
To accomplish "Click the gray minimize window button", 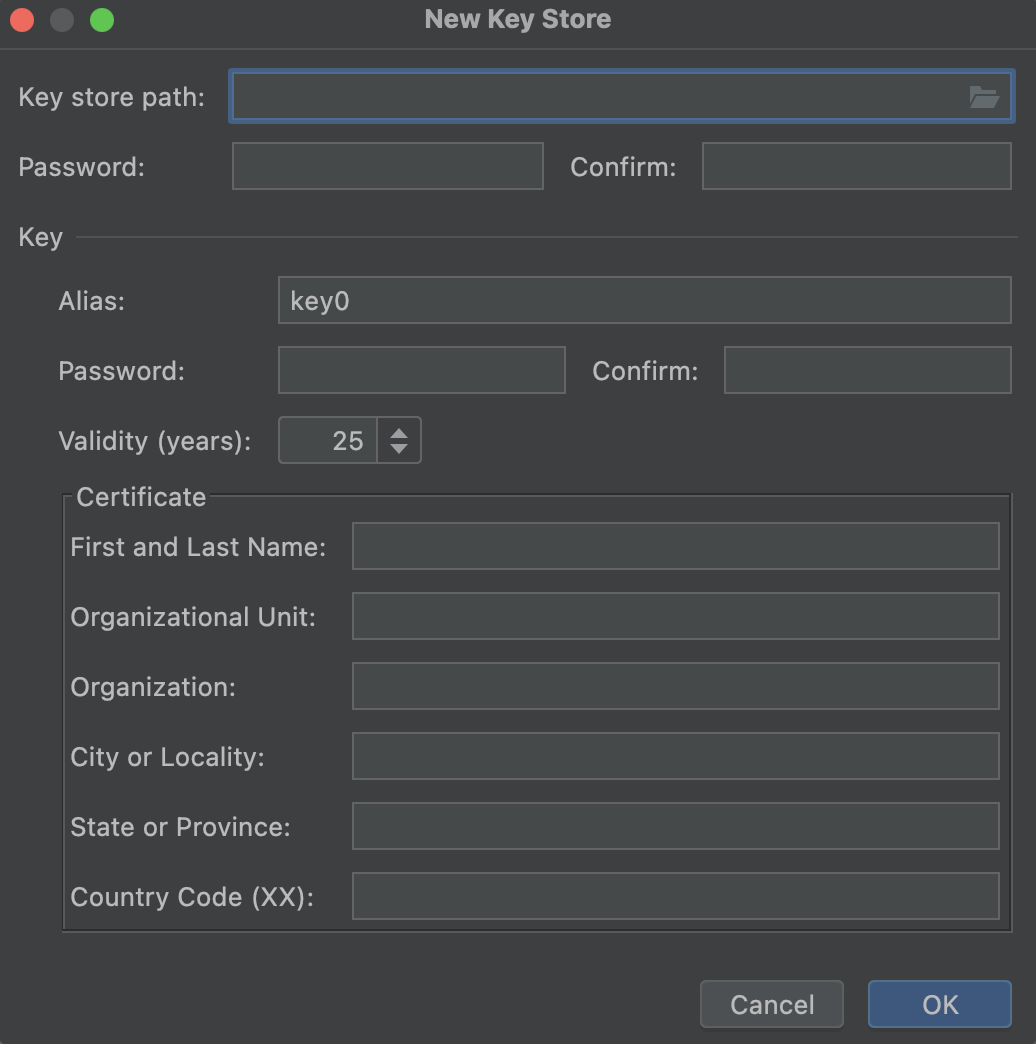I will point(62,20).
